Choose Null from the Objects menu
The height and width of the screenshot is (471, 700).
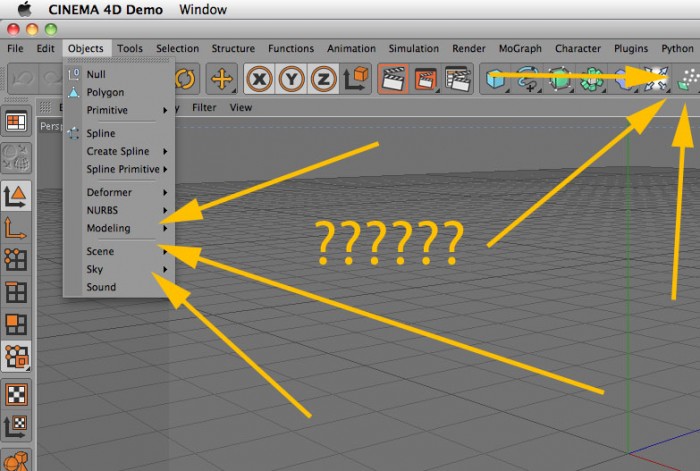[119, 75]
